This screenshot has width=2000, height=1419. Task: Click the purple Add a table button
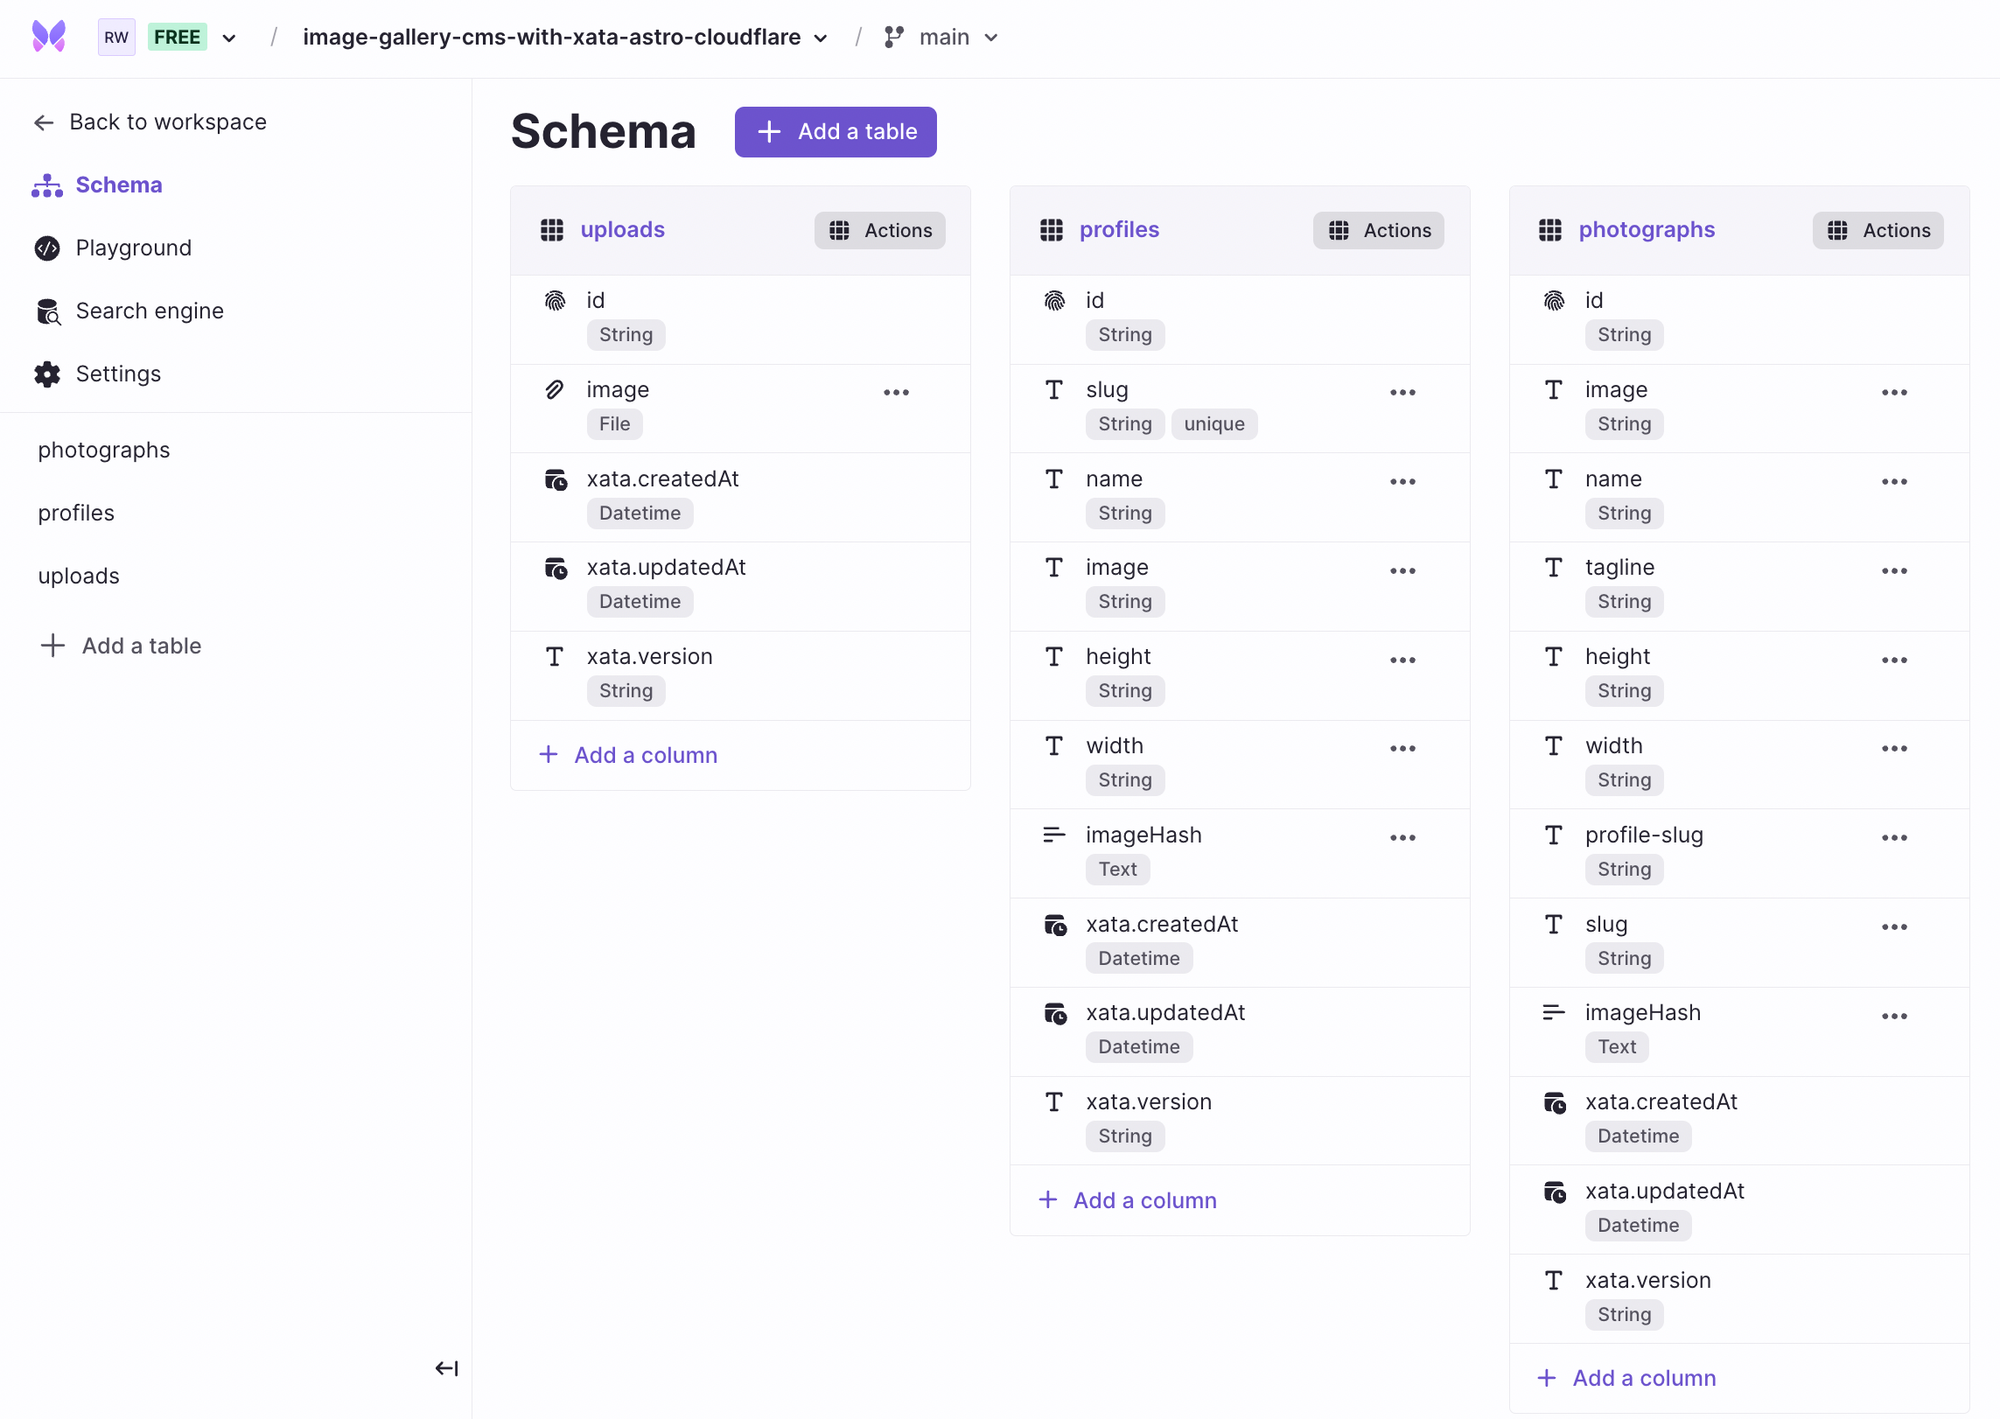(836, 132)
